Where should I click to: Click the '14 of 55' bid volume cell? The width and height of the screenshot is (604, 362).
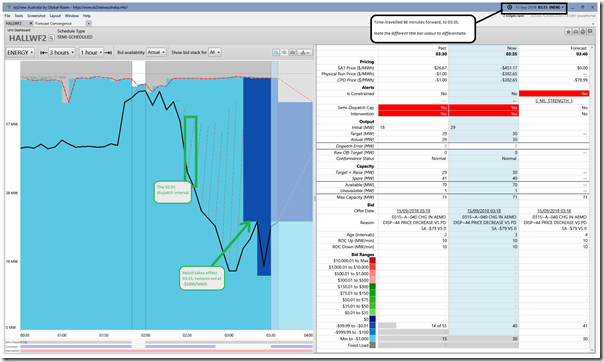click(x=439, y=326)
